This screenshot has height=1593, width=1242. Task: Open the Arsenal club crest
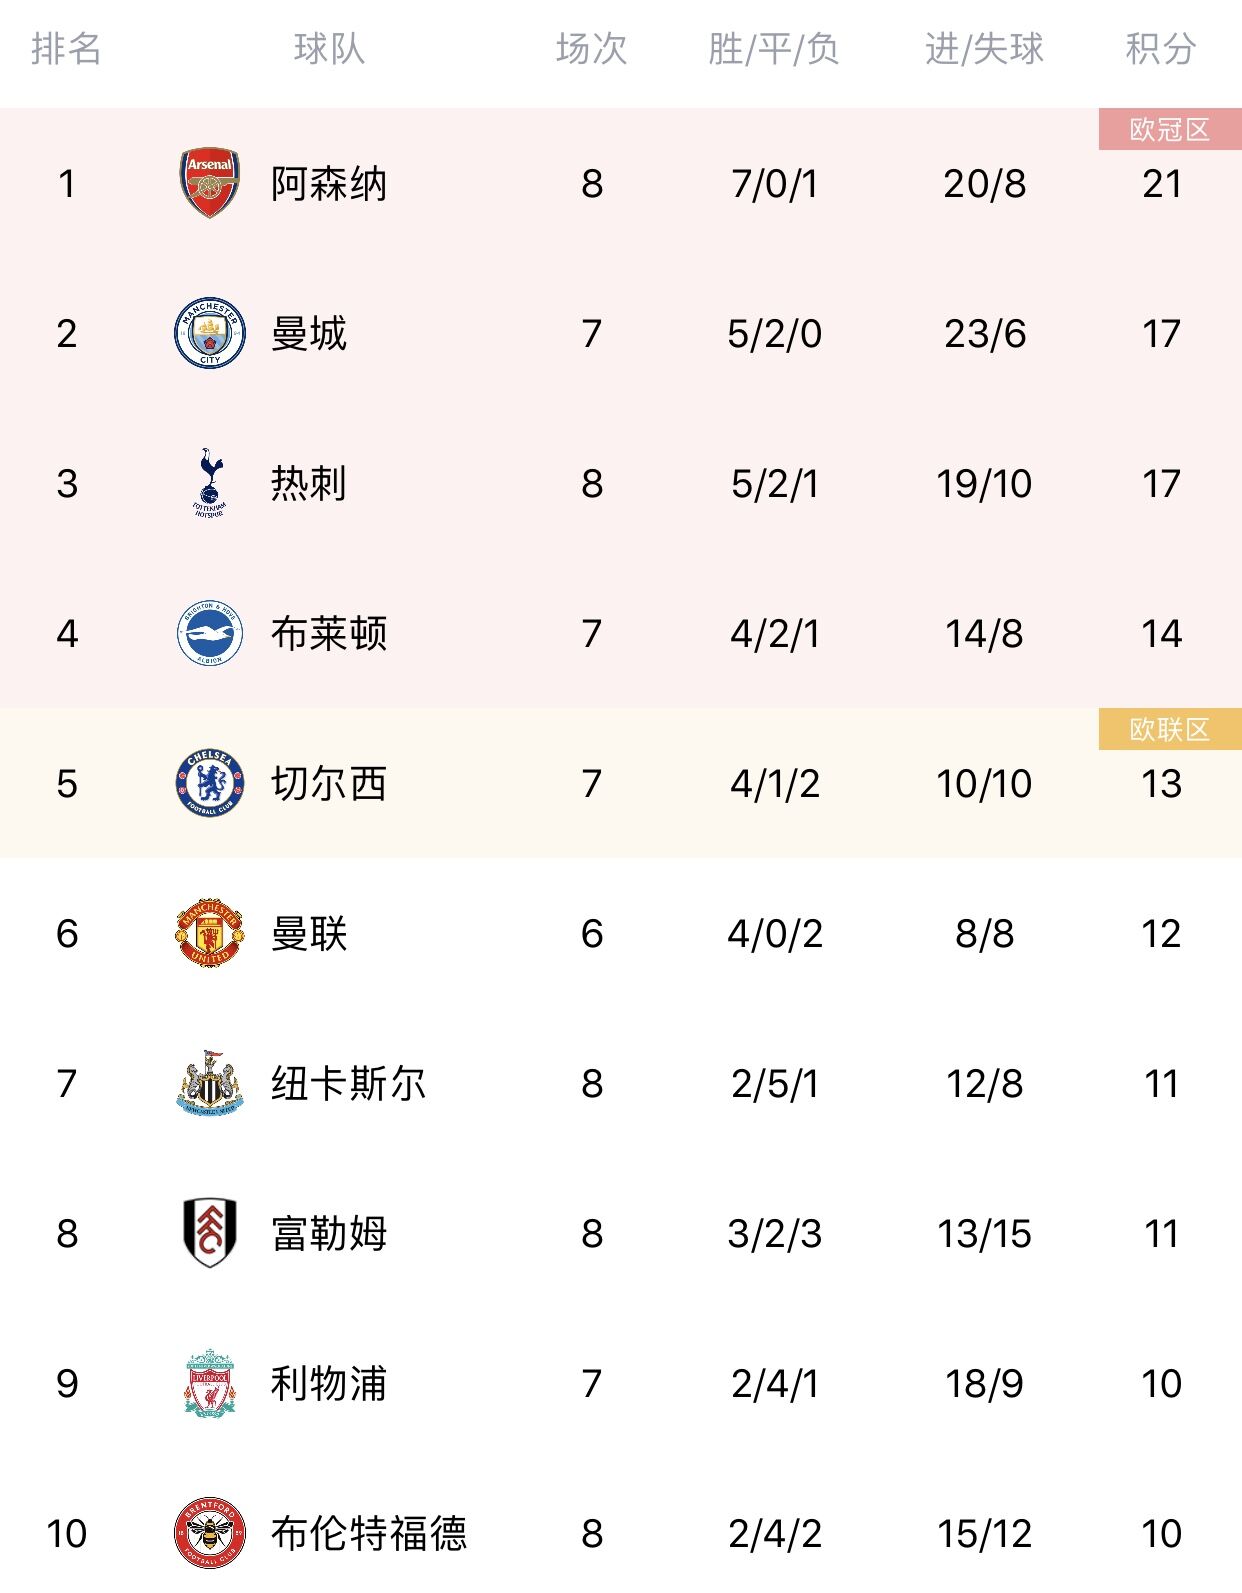210,184
